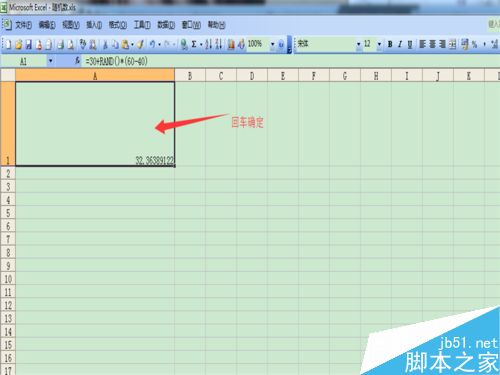Click the fx Insert Function icon
Screen dimensions: 500x375
pyautogui.click(x=77, y=61)
